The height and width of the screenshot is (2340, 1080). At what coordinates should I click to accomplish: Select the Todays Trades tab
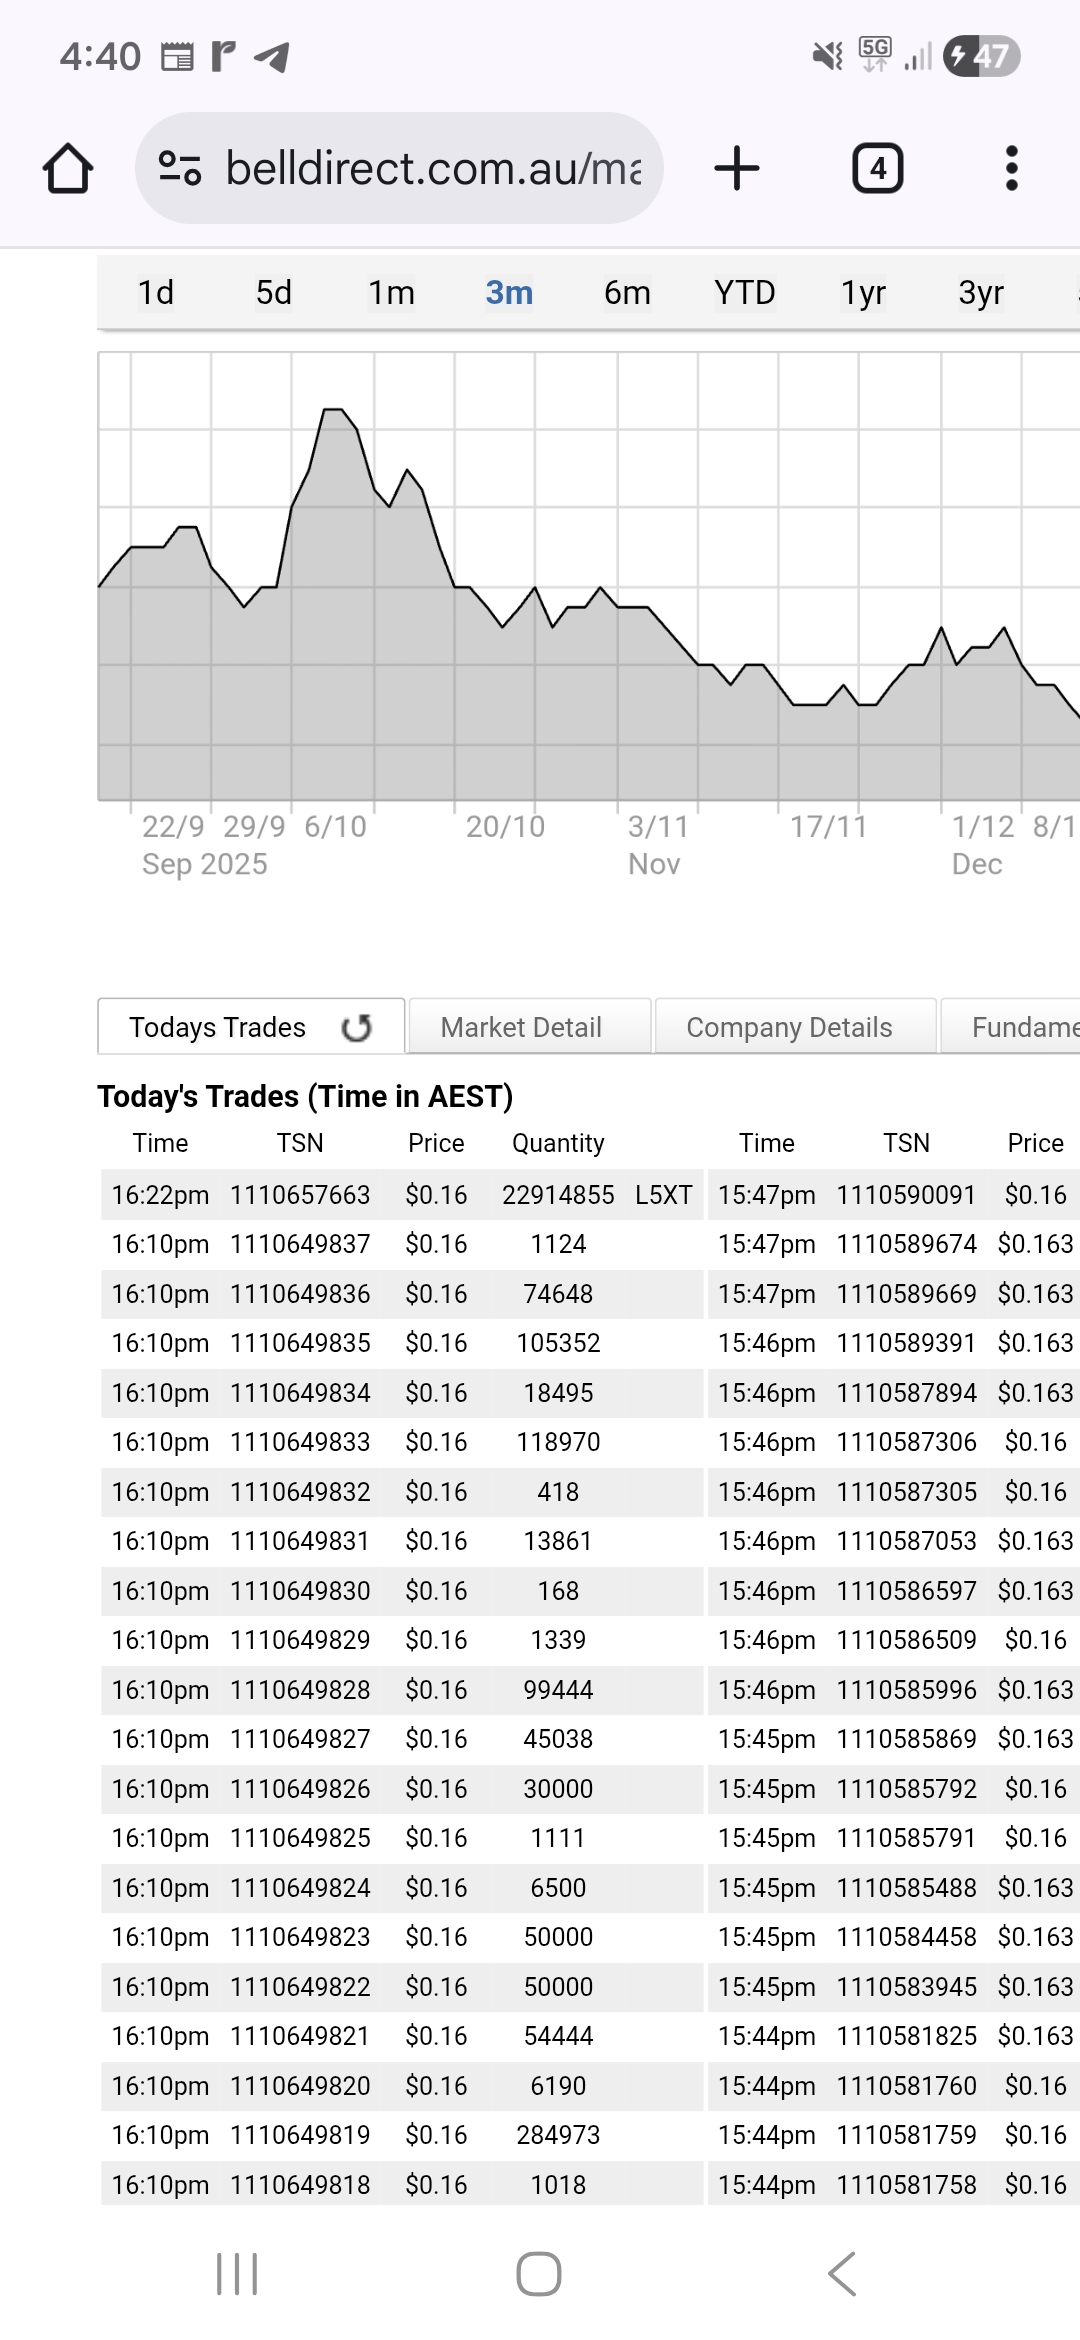(218, 1027)
